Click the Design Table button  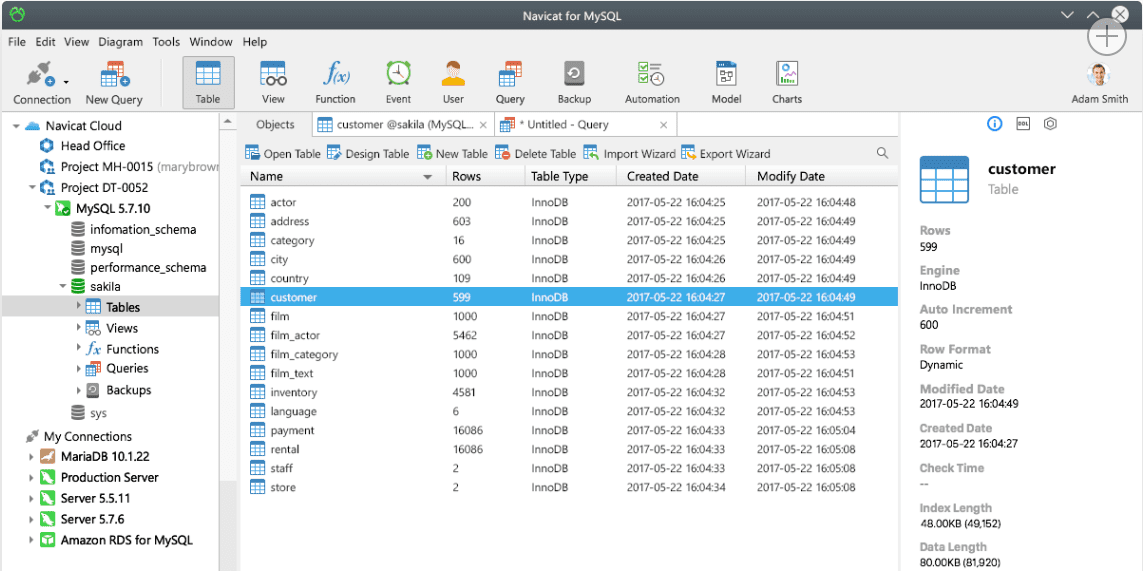(367, 154)
